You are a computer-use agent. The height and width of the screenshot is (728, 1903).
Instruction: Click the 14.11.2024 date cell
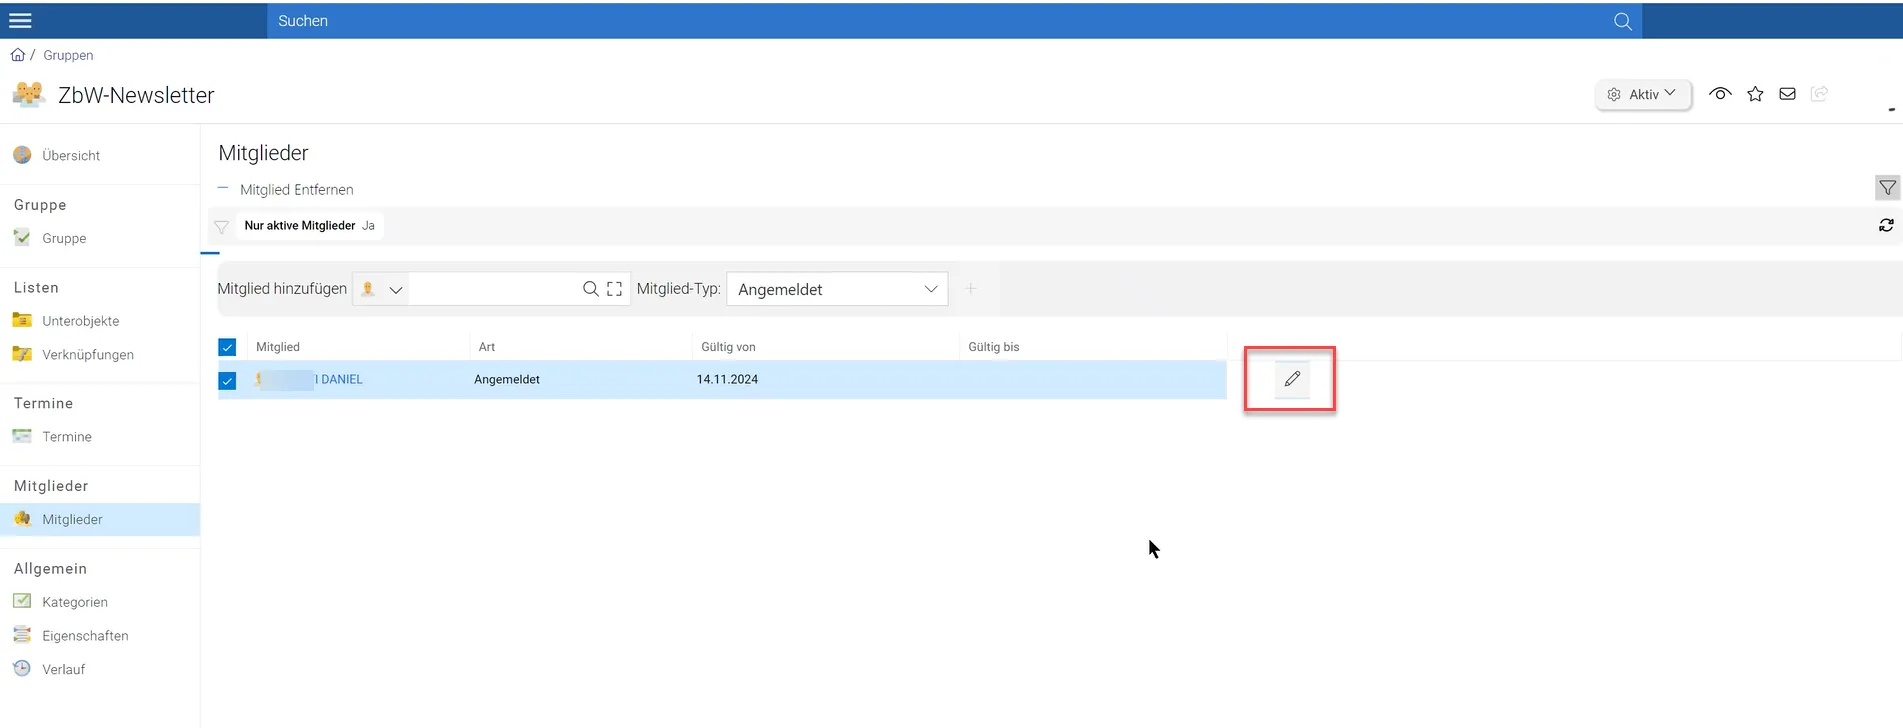point(727,379)
